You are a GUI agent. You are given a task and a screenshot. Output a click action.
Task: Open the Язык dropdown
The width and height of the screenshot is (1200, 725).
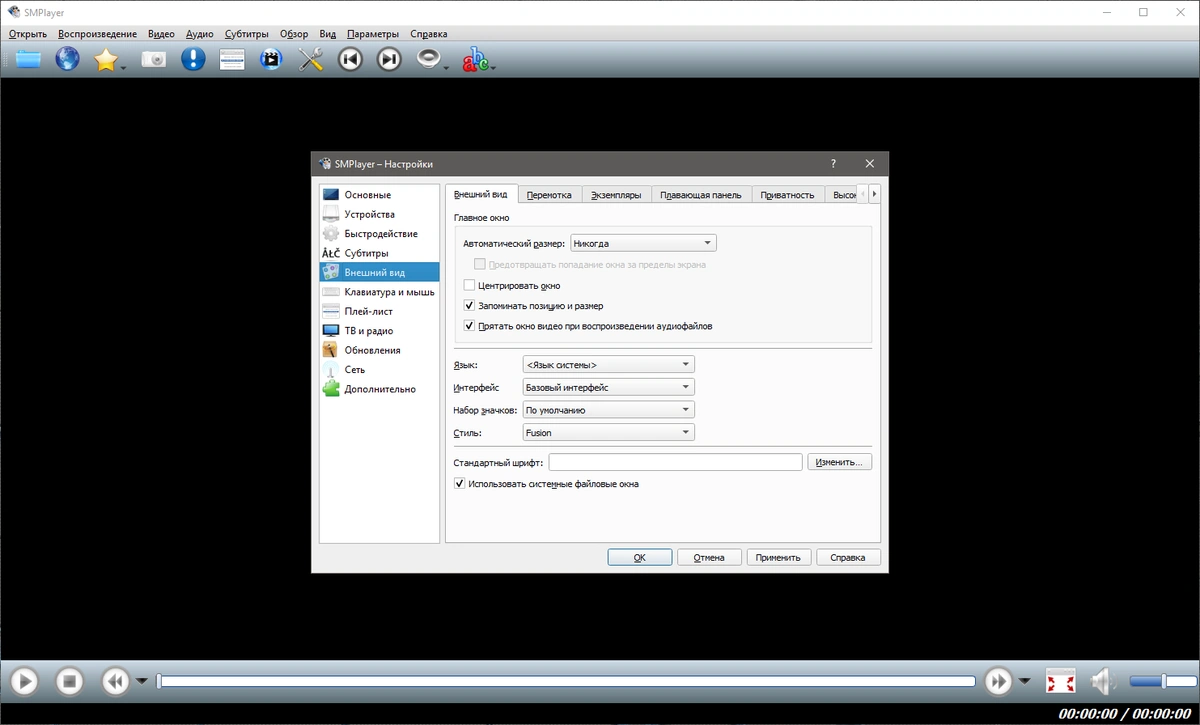609,365
